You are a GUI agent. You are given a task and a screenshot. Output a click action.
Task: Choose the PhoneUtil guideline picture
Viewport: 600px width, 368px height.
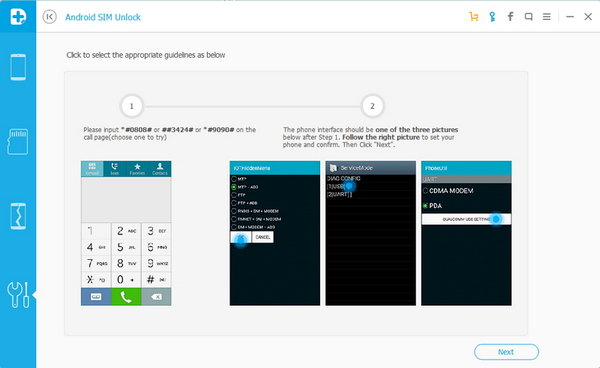point(466,233)
